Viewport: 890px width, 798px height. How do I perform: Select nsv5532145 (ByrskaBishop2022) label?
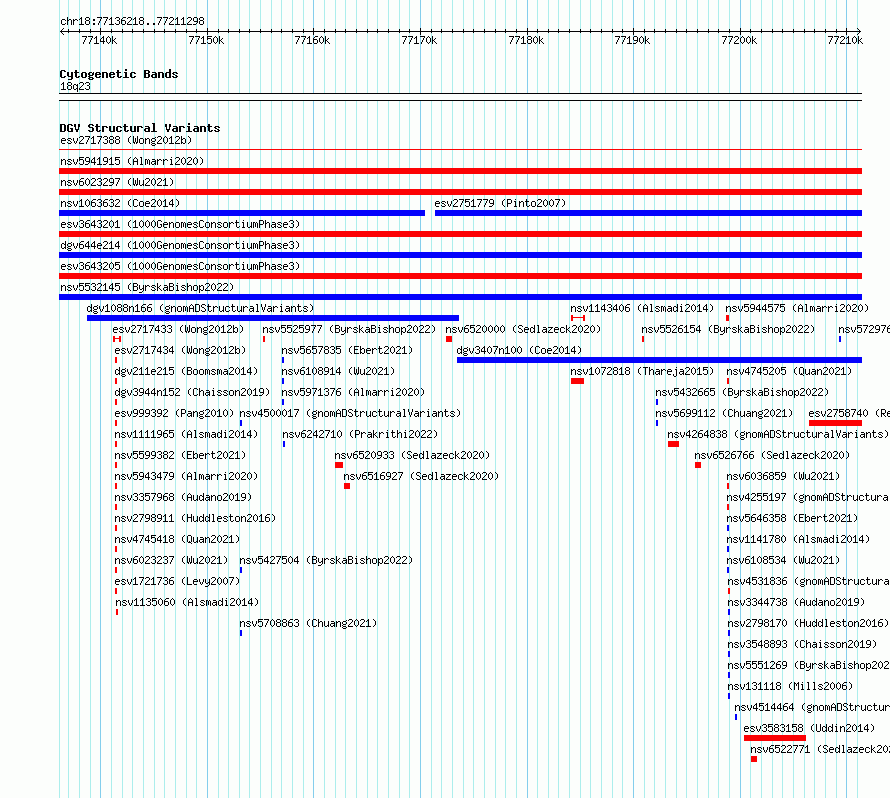(x=147, y=287)
